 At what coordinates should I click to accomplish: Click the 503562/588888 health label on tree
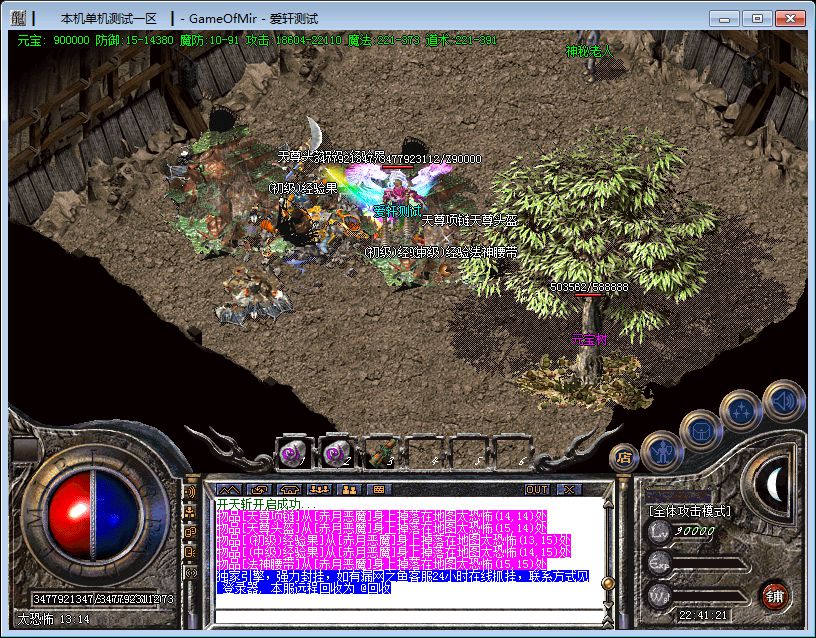[589, 287]
